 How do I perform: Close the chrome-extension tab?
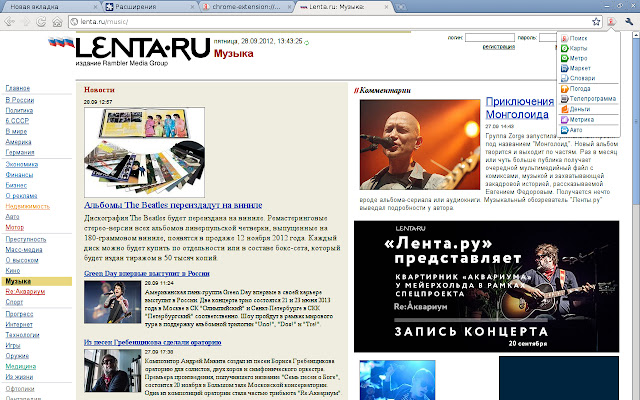[x=289, y=7]
